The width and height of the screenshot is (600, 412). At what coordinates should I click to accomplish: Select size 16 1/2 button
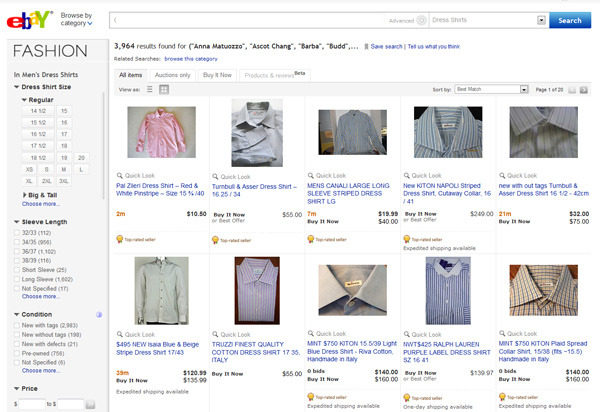pyautogui.click(x=38, y=134)
